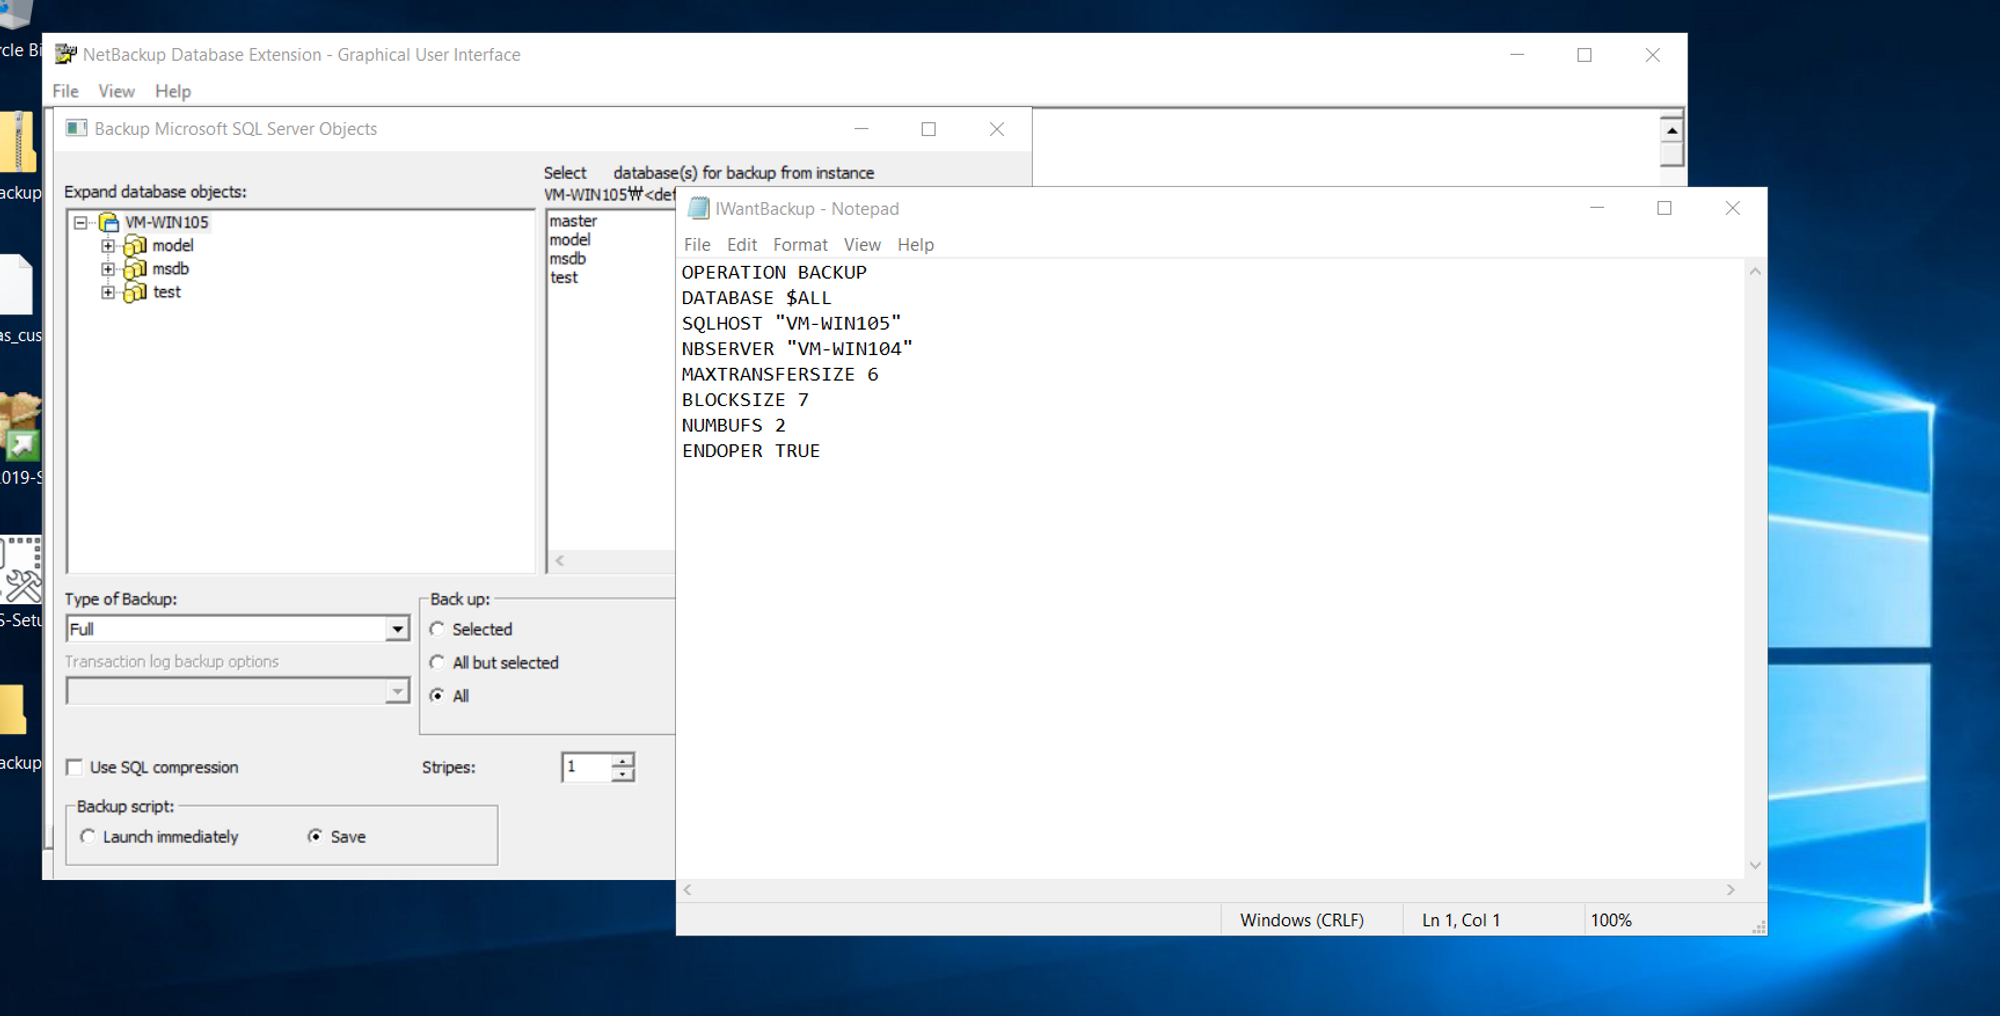Expand the model database node
The width and height of the screenshot is (2000, 1016).
[x=108, y=246]
